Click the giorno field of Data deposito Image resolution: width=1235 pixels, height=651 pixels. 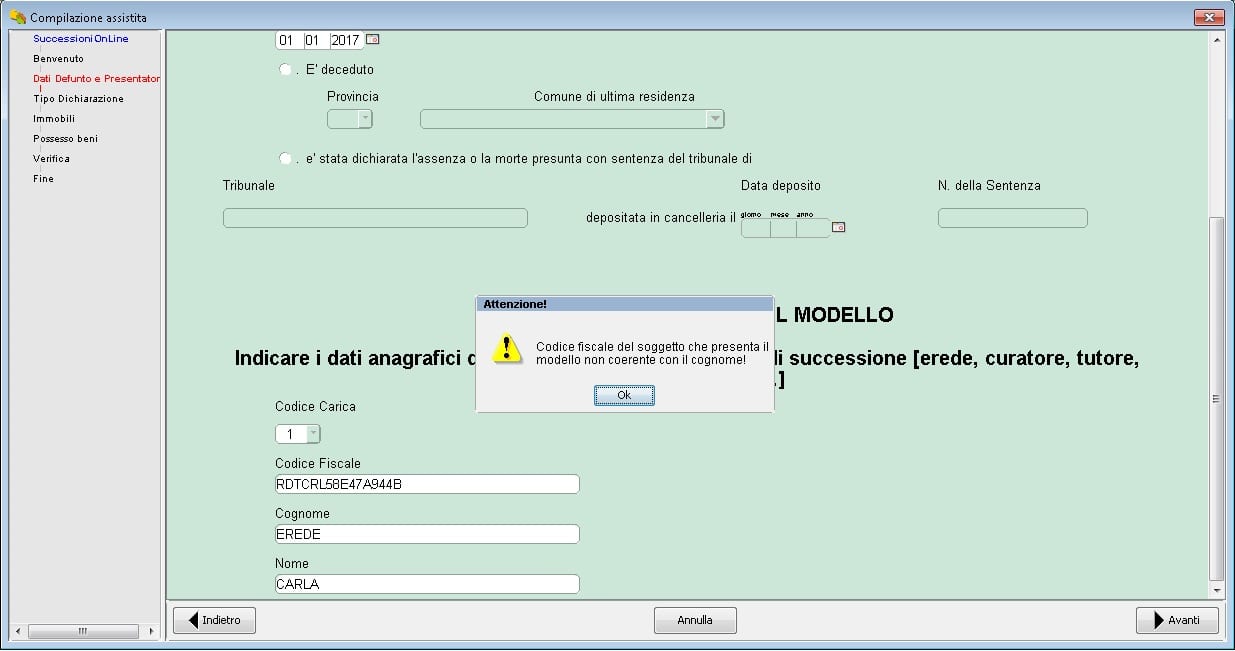pyautogui.click(x=755, y=228)
